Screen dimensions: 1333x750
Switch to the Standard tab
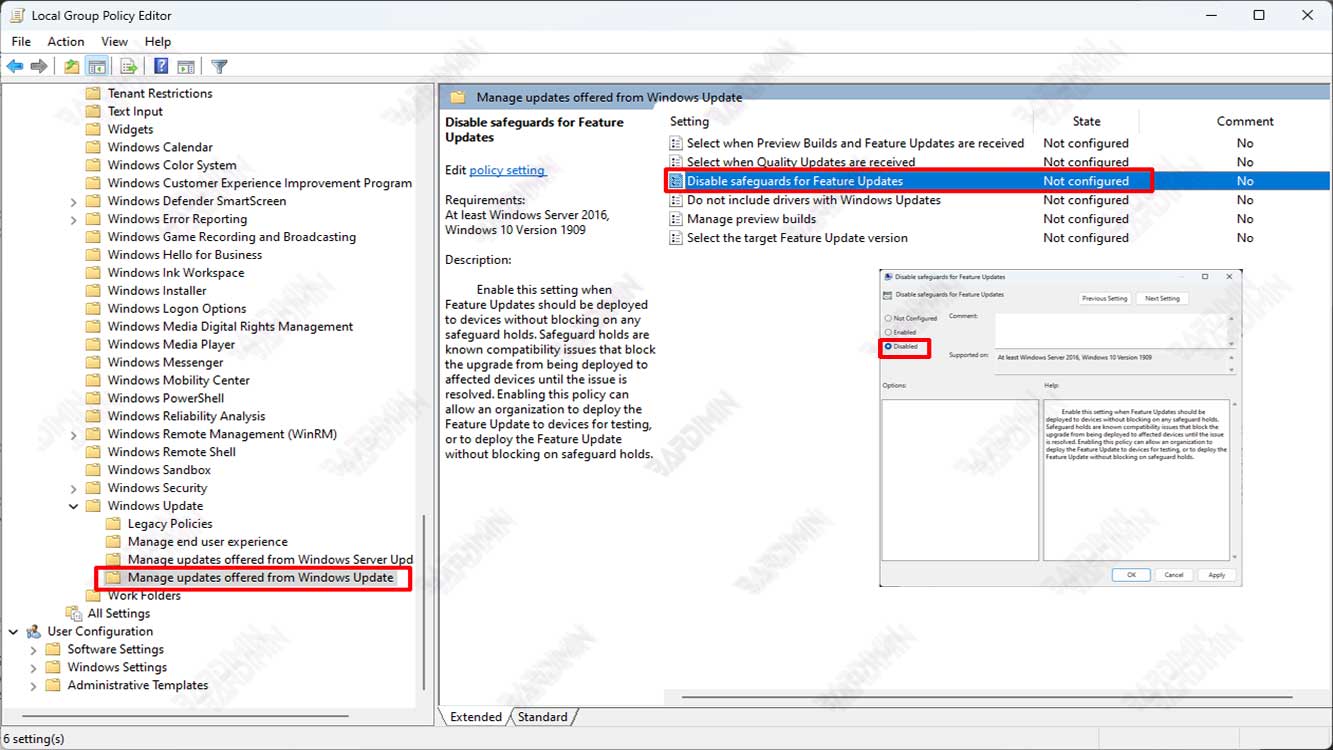click(x=543, y=717)
